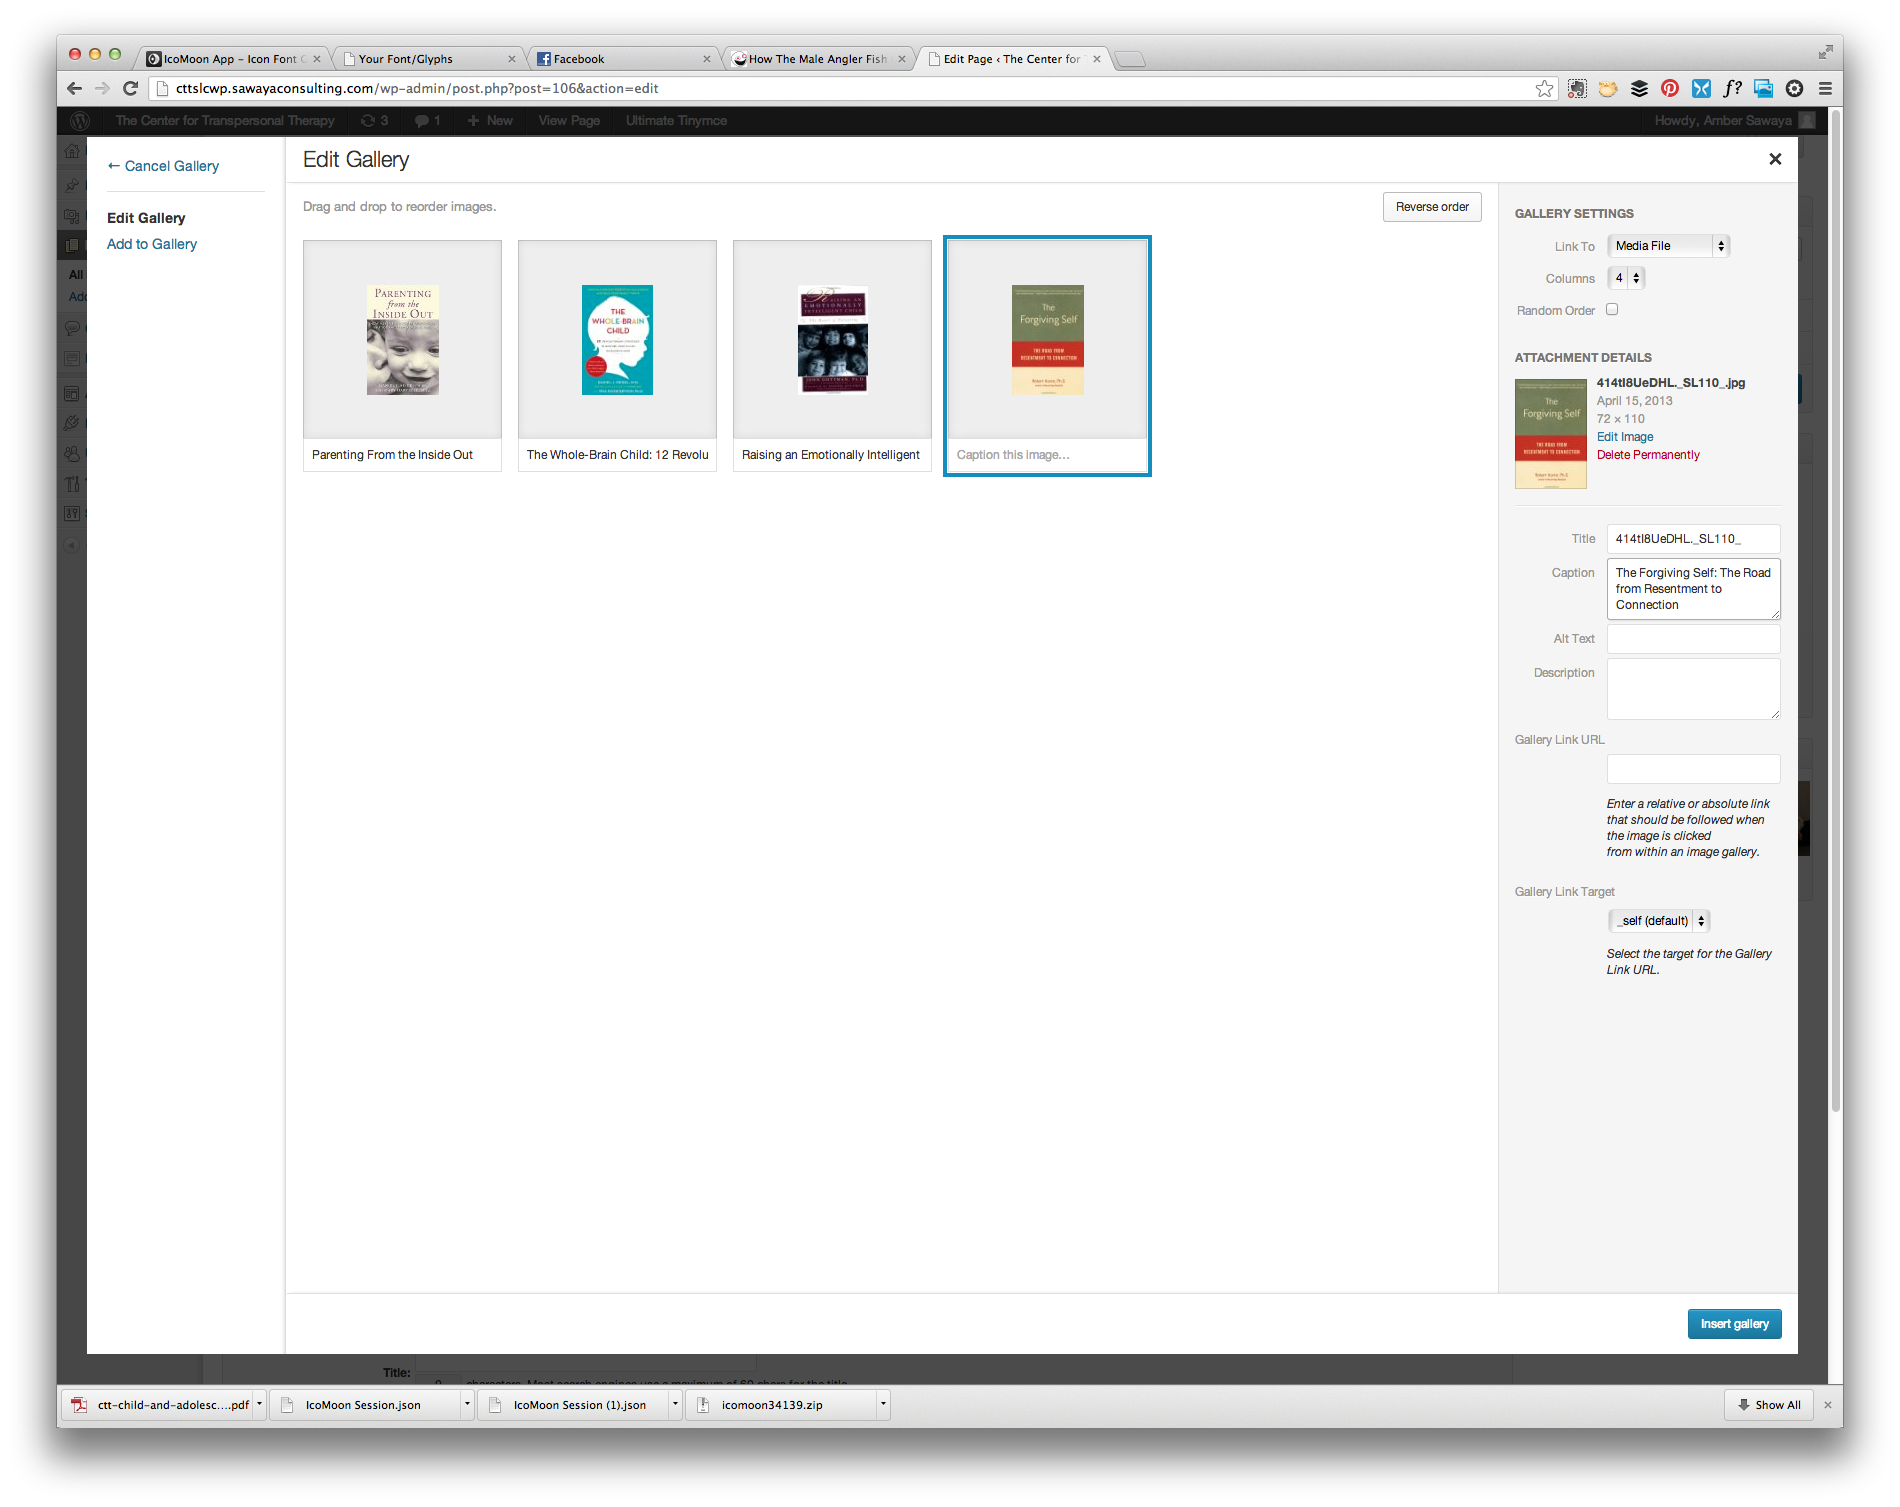Open the comments bubble icon showing 1
Image resolution: width=1900 pixels, height=1507 pixels.
coord(428,120)
